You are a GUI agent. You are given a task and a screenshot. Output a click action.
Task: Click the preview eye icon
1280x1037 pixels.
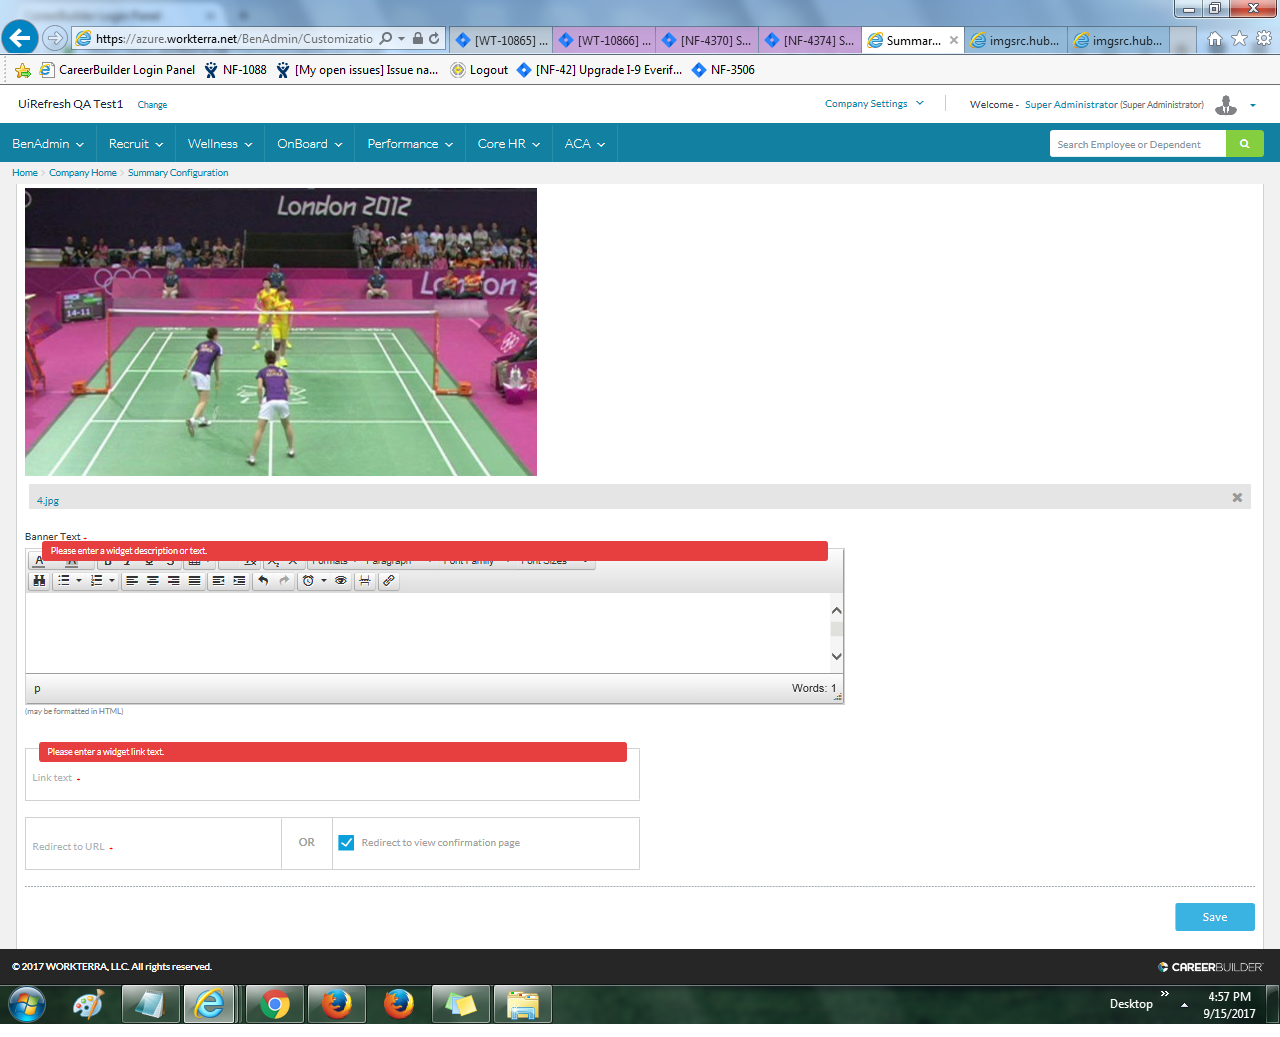[341, 580]
